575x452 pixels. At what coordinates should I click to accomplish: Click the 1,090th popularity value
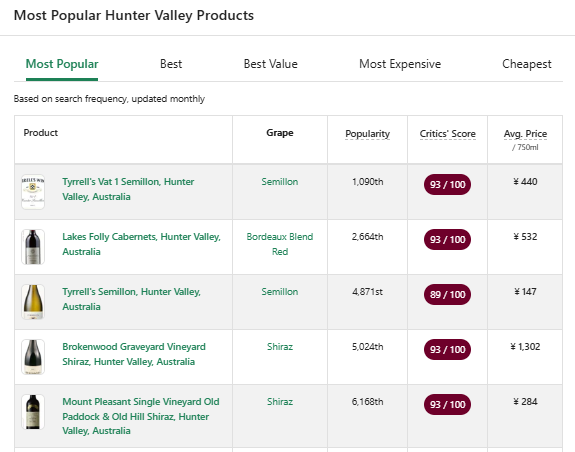coord(367,182)
